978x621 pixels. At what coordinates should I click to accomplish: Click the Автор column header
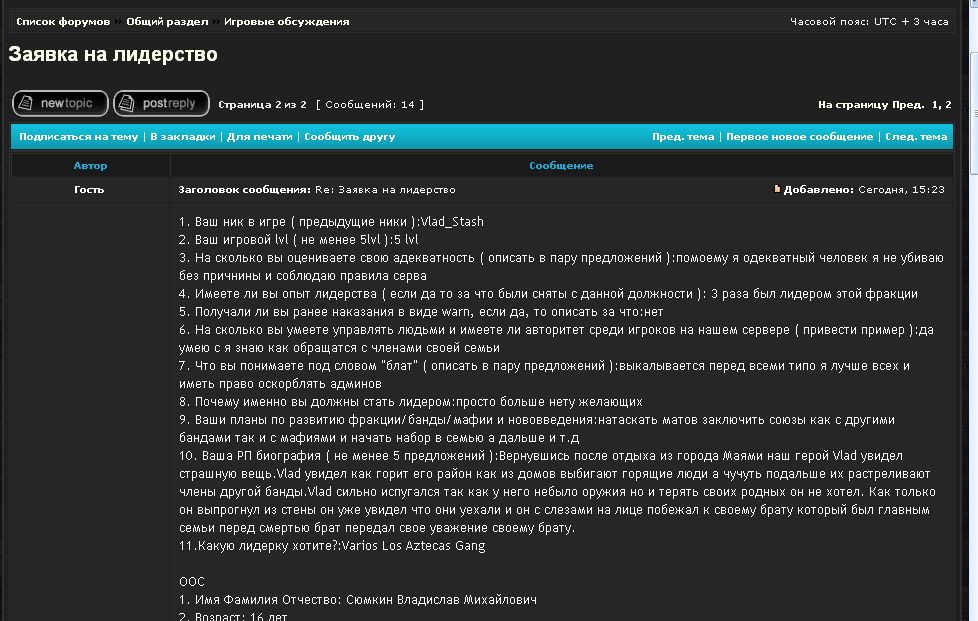click(x=90, y=165)
